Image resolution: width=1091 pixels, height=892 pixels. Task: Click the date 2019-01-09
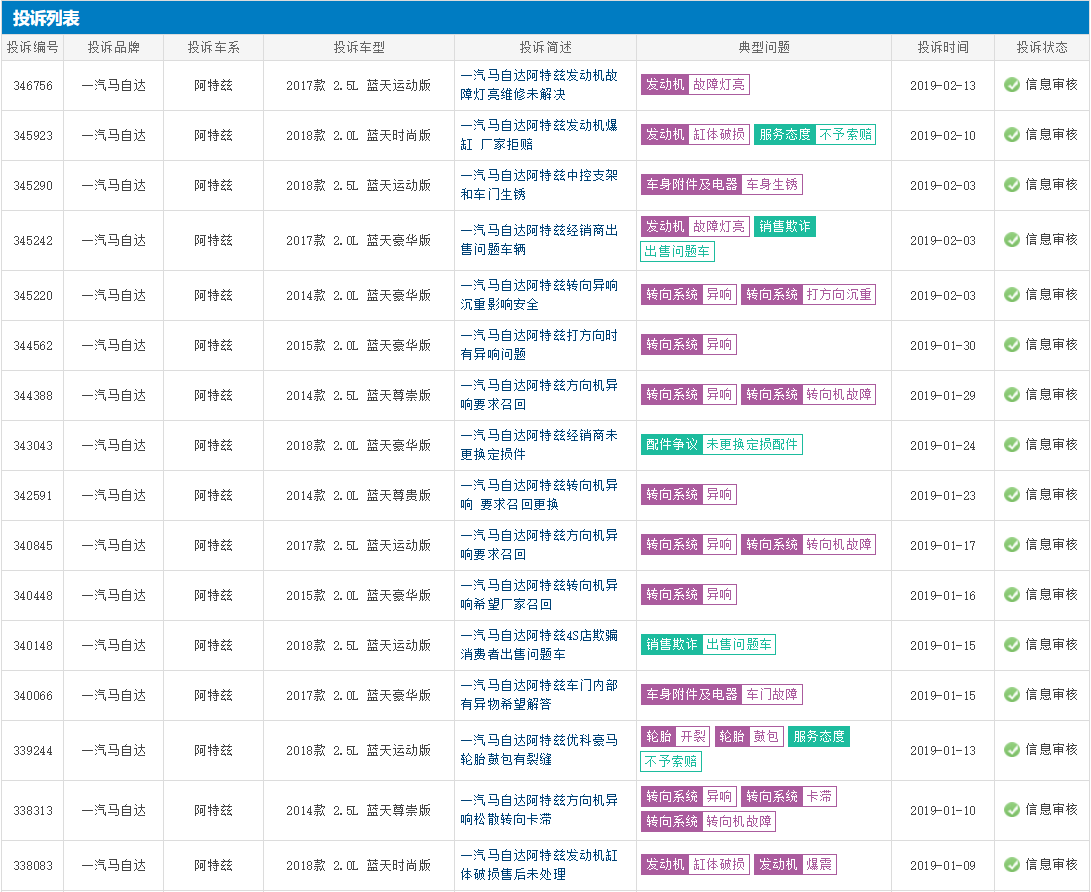tap(943, 866)
